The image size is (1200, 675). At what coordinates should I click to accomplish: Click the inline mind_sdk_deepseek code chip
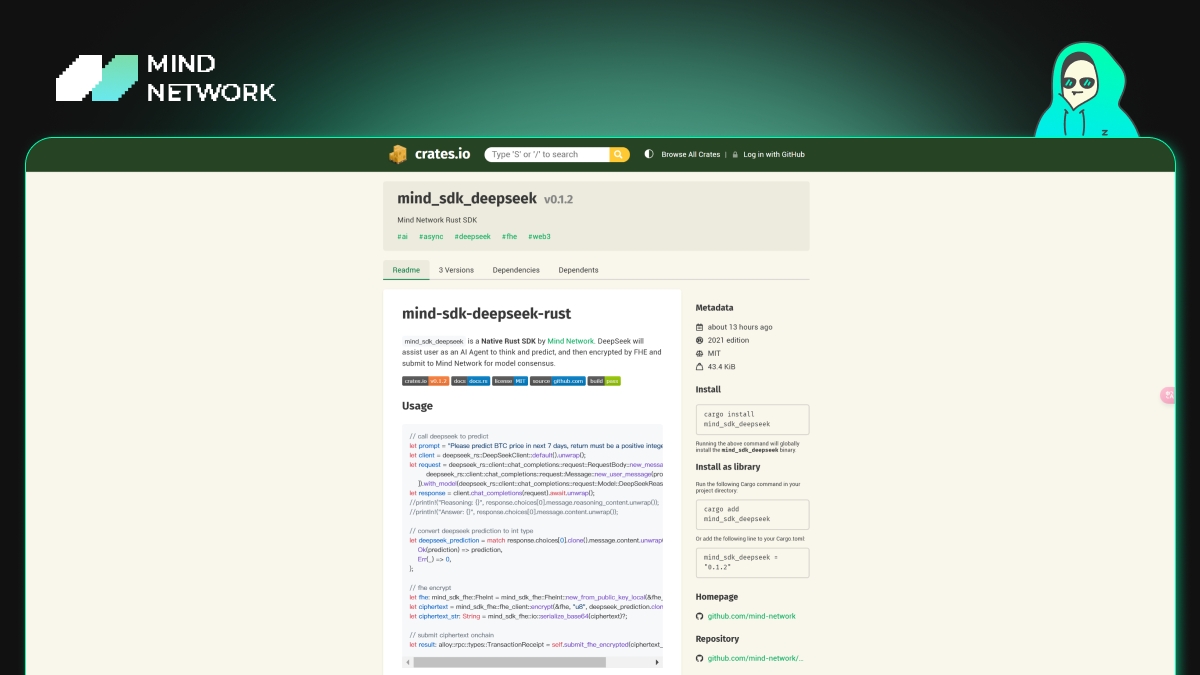click(434, 341)
